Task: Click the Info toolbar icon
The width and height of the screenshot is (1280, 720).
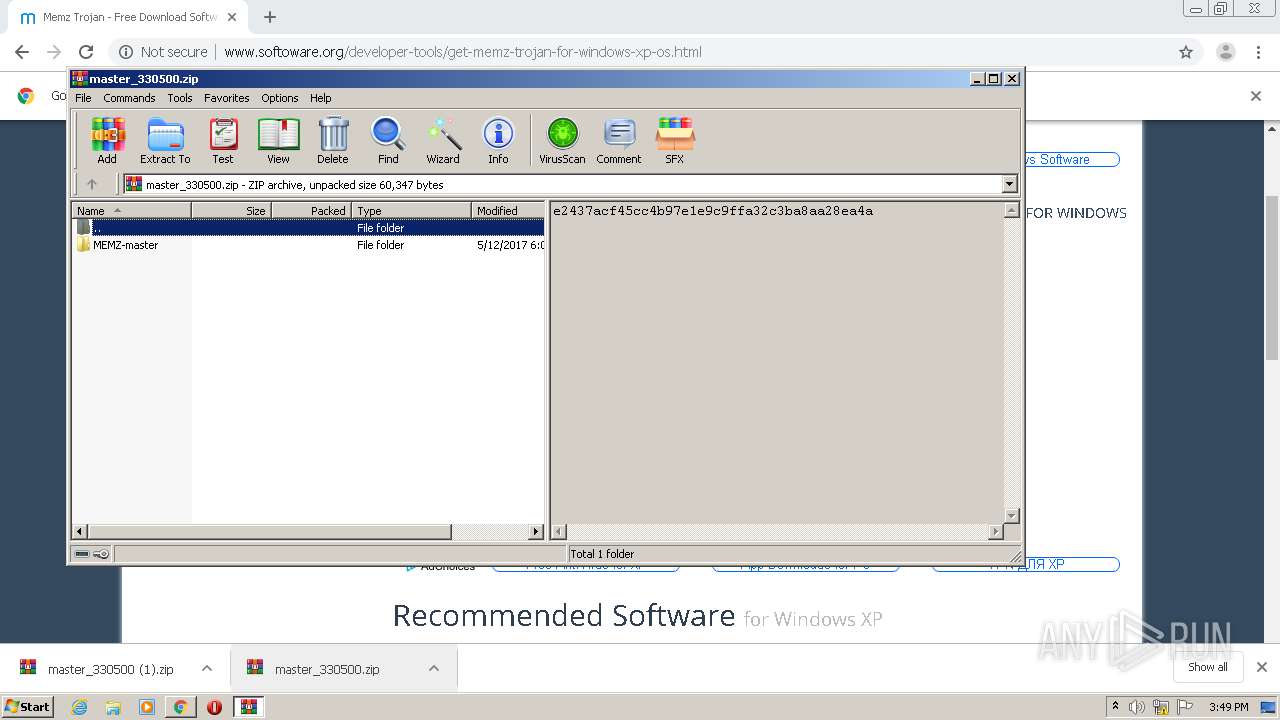Action: click(498, 140)
